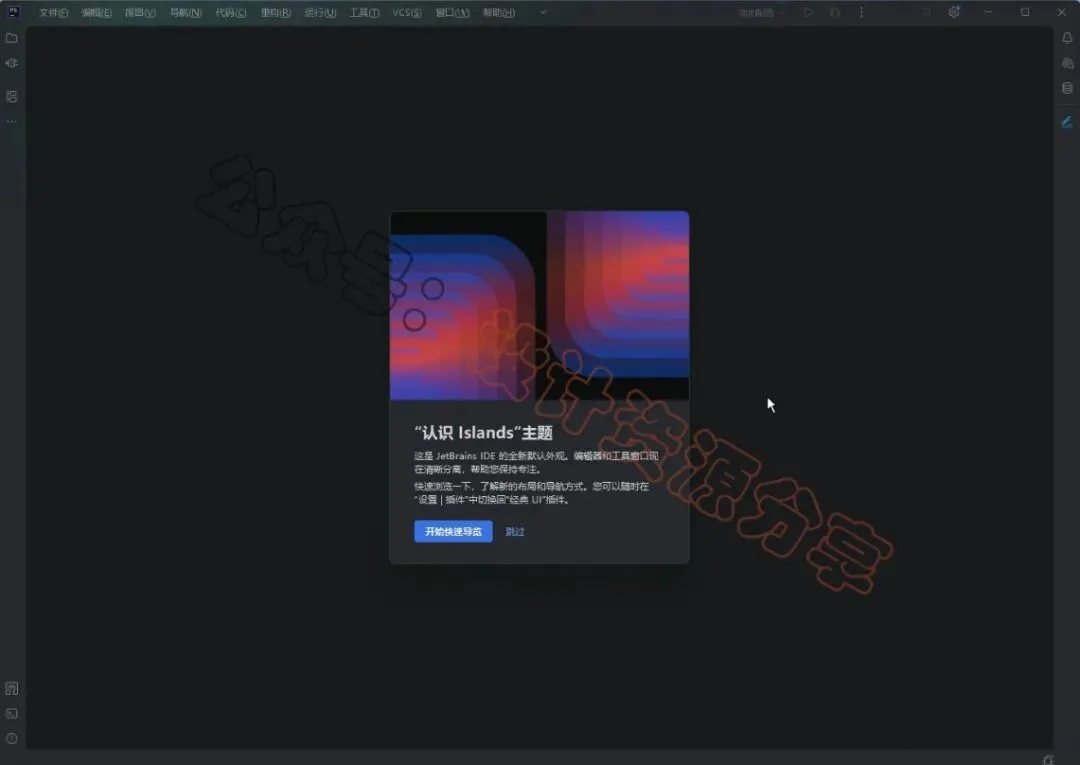The width and height of the screenshot is (1080, 765).
Task: Open the 导航(N) menu
Action: click(186, 13)
